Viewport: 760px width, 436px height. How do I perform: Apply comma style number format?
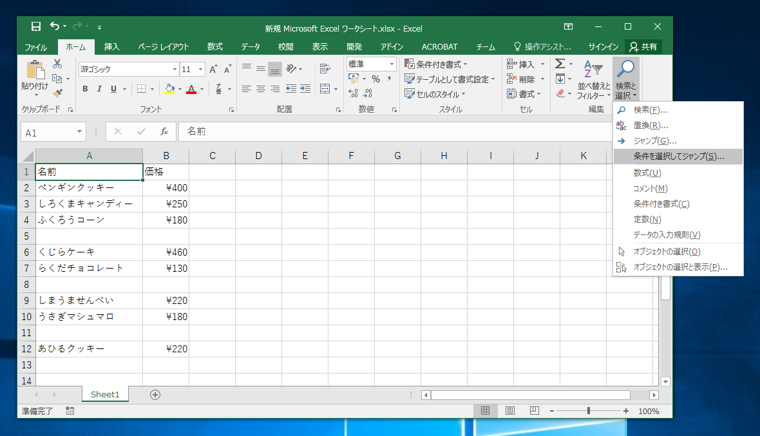point(389,79)
